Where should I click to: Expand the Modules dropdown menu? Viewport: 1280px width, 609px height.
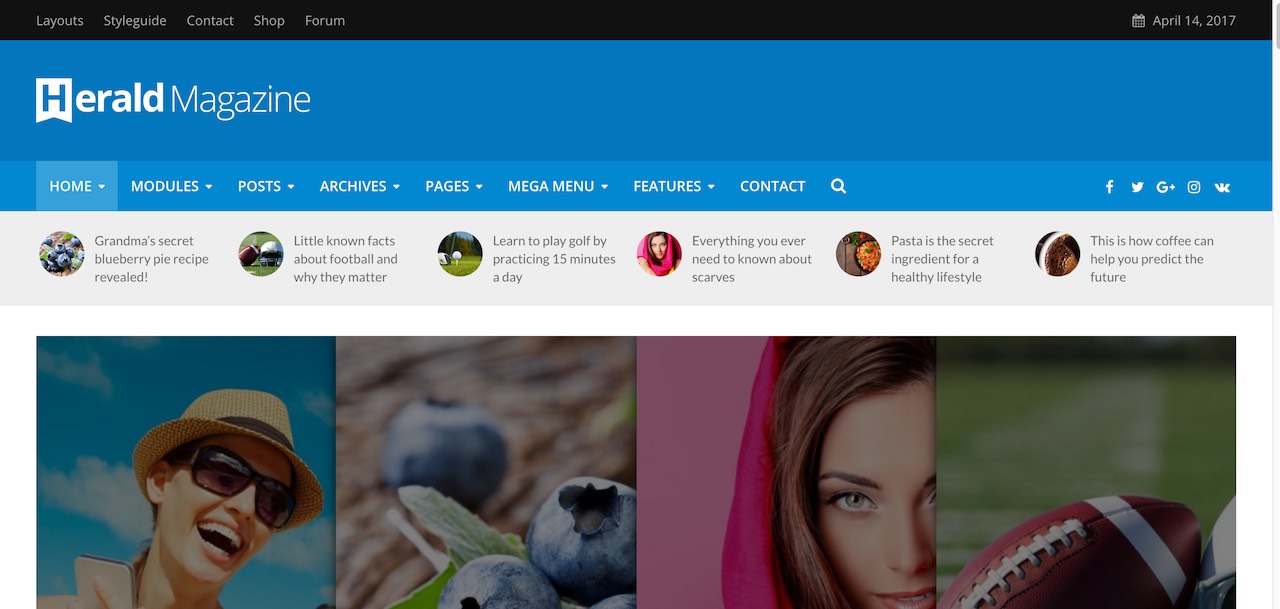[171, 186]
